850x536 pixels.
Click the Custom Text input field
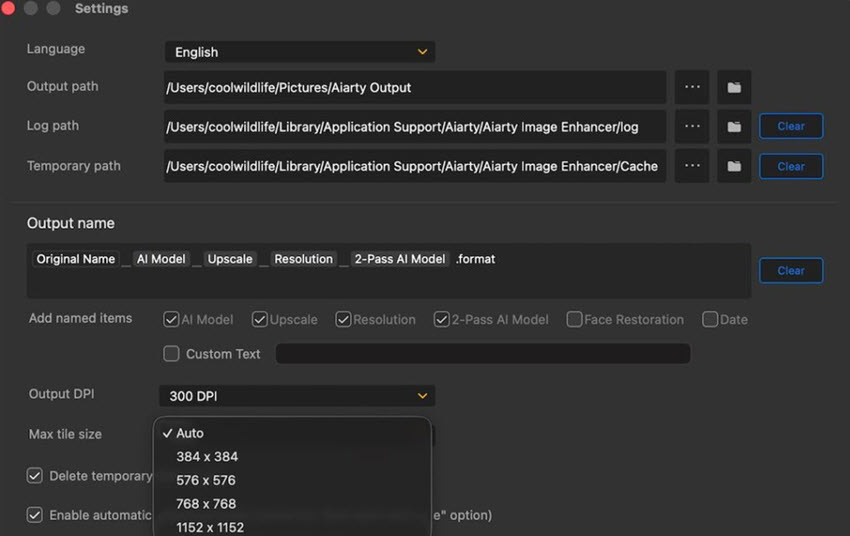pyautogui.click(x=483, y=354)
